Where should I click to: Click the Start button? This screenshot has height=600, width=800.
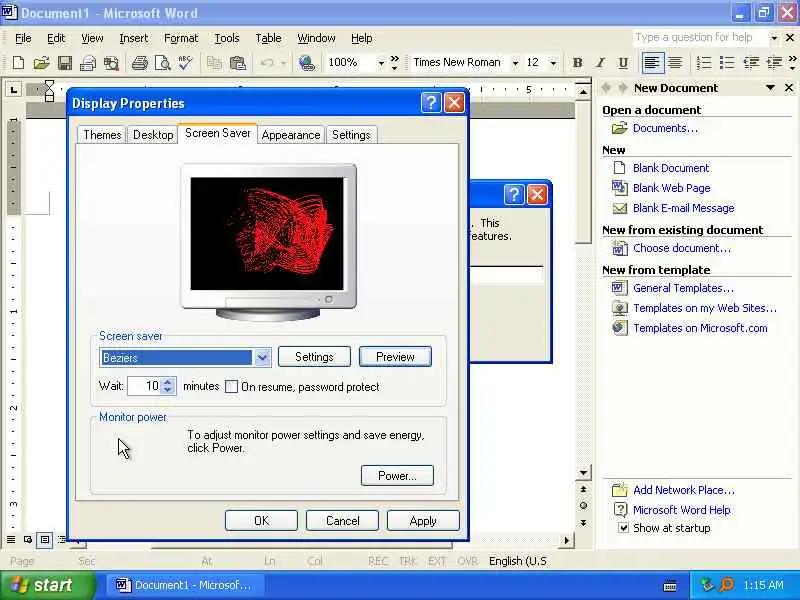(48, 585)
